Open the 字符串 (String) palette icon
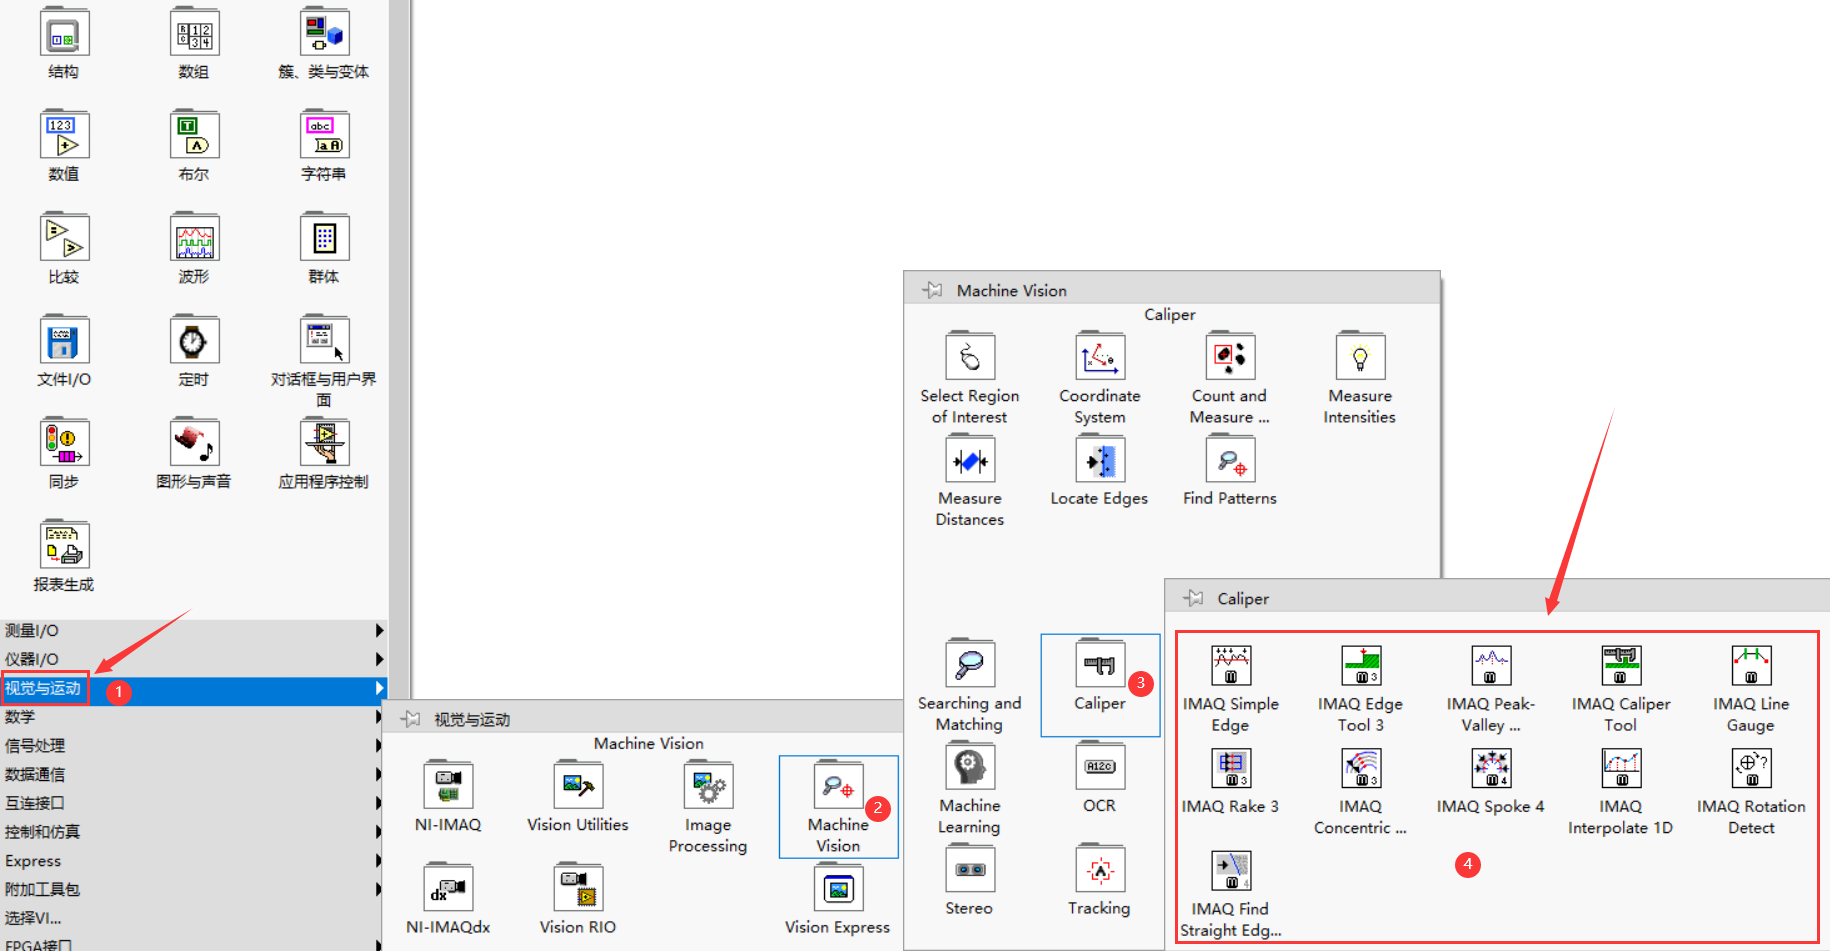Viewport: 1830px width, 951px height. pos(324,135)
